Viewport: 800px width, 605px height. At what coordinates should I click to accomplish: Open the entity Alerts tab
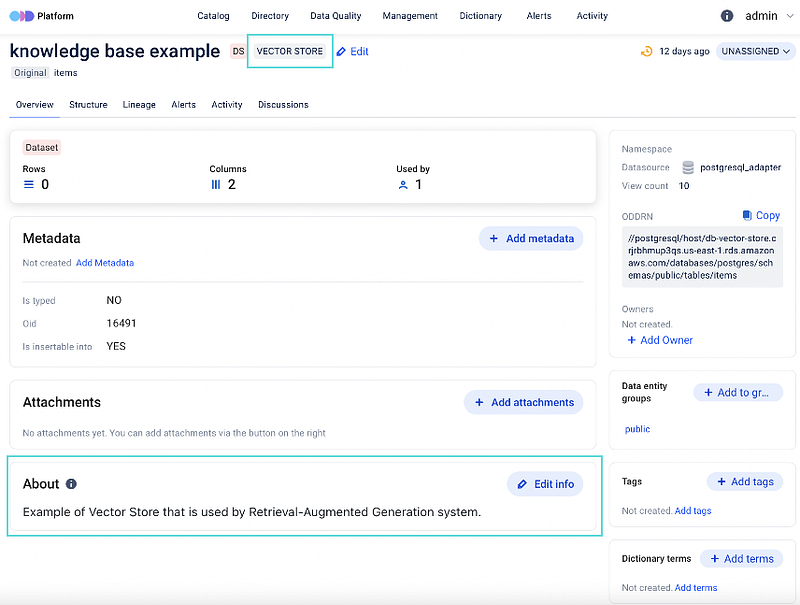pos(184,105)
